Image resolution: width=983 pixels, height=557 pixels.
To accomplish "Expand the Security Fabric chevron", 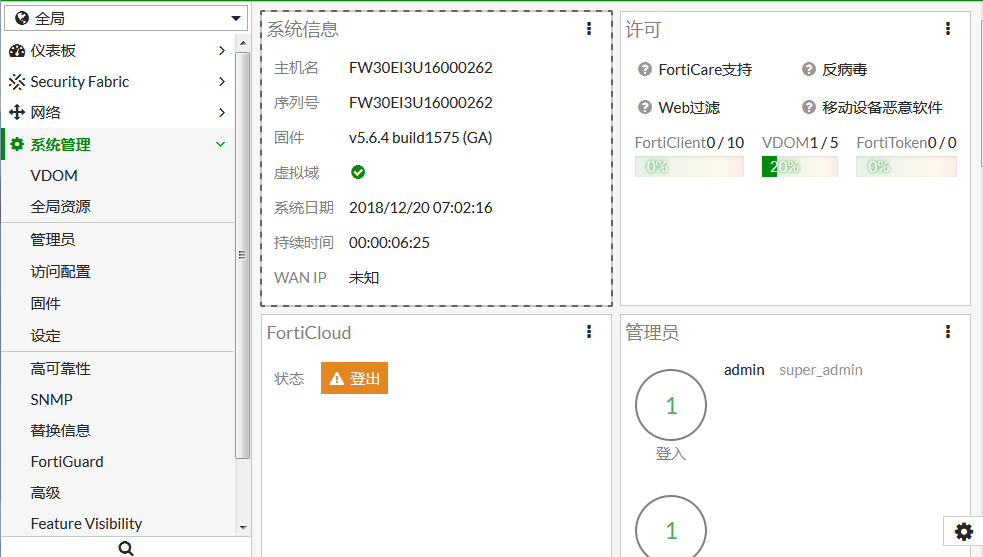I will click(221, 82).
